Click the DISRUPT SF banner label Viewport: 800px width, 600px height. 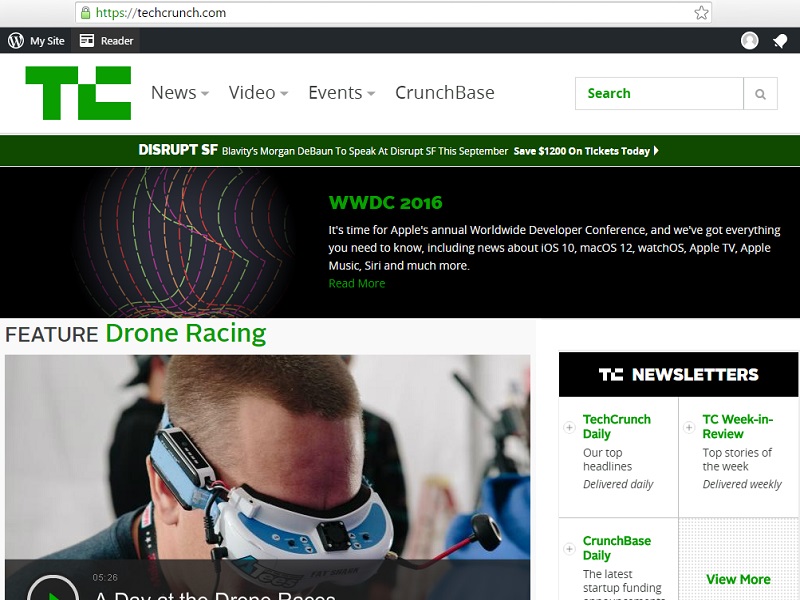coord(178,150)
